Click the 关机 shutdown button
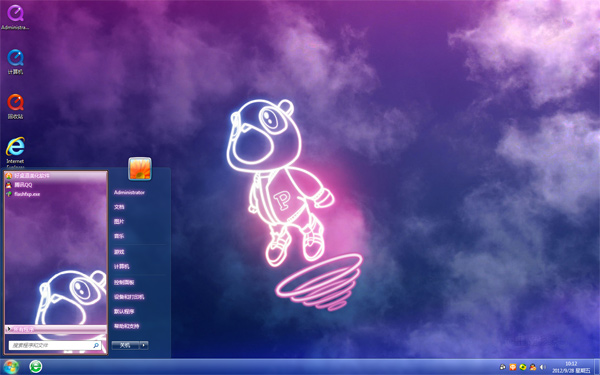Image resolution: width=600 pixels, height=375 pixels. pos(125,345)
